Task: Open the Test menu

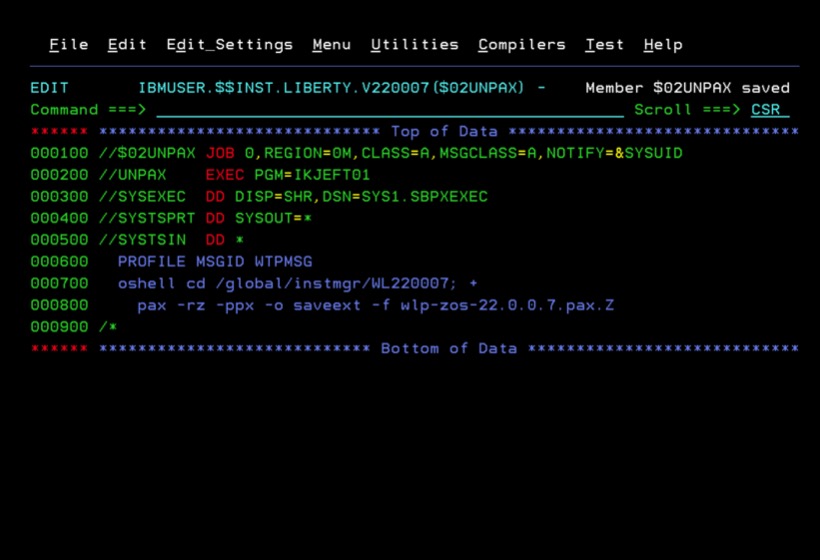Action: point(605,45)
